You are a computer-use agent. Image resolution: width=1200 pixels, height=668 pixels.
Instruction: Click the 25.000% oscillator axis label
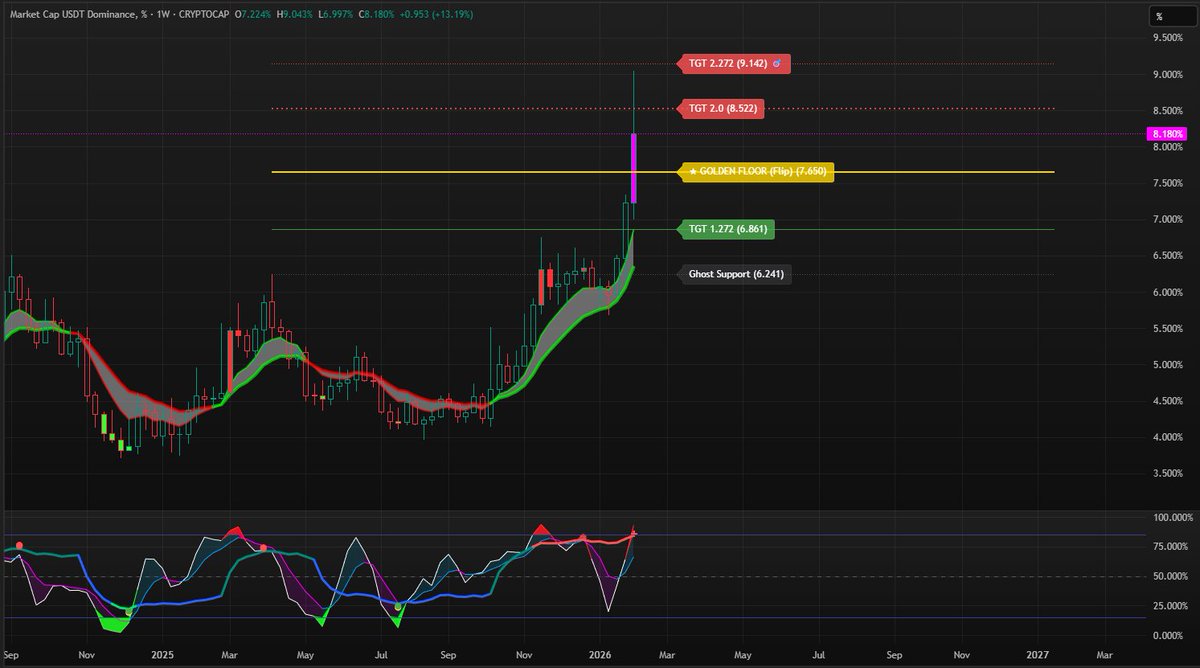tap(1169, 606)
